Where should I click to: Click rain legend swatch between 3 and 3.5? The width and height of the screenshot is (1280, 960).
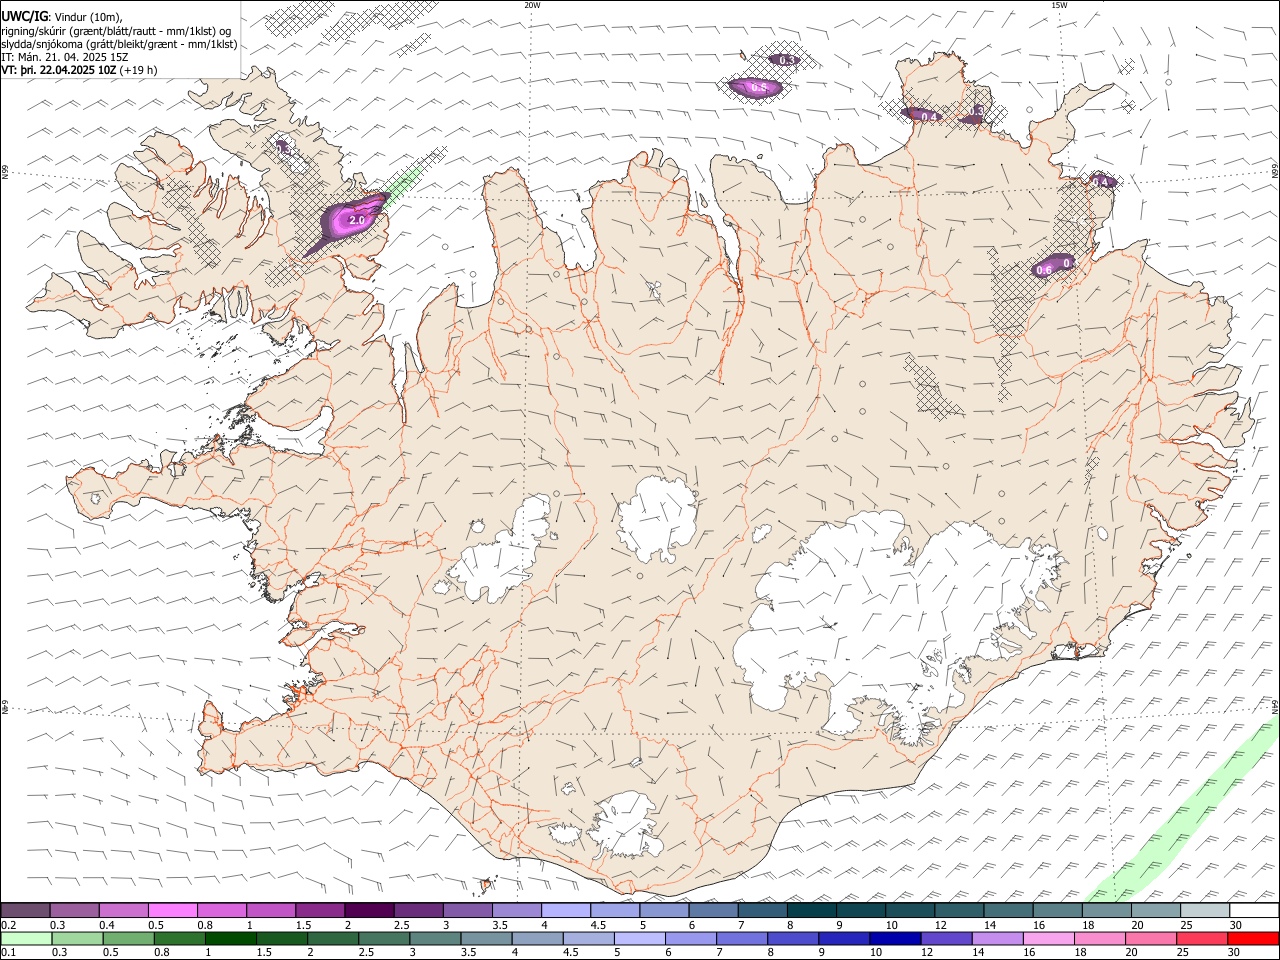[435, 938]
